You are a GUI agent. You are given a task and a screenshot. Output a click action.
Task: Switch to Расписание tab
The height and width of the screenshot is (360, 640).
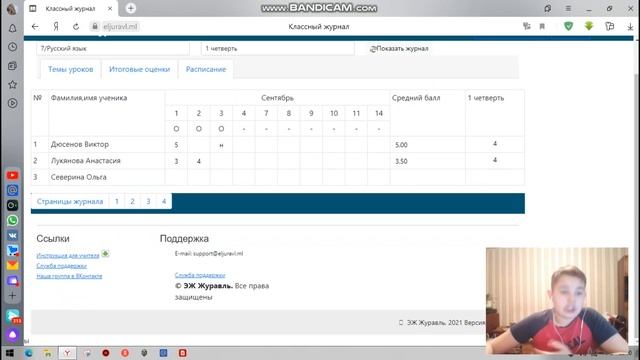tap(206, 69)
